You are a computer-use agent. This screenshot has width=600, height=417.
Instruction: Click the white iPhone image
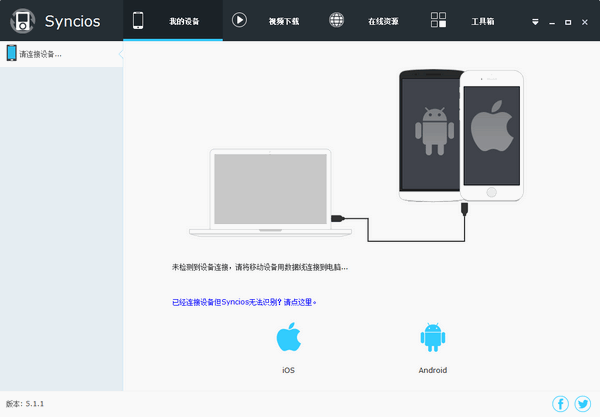click(x=490, y=135)
